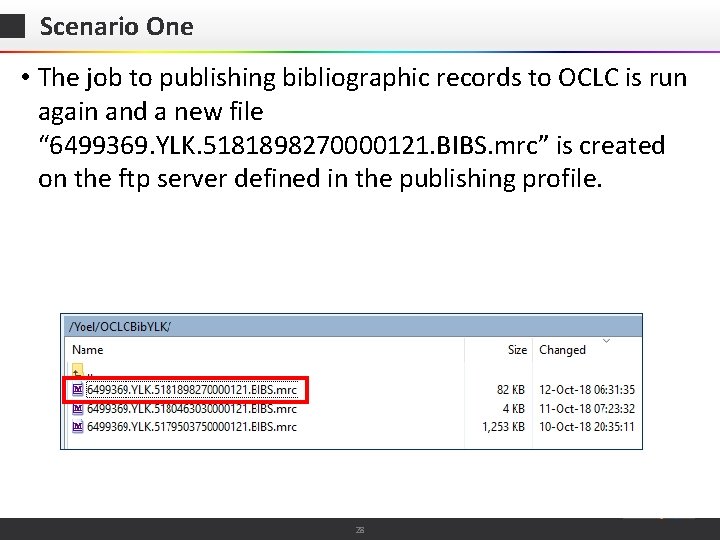
Task: Click the mrc file icon for 5179503750000121
Action: tap(78, 427)
